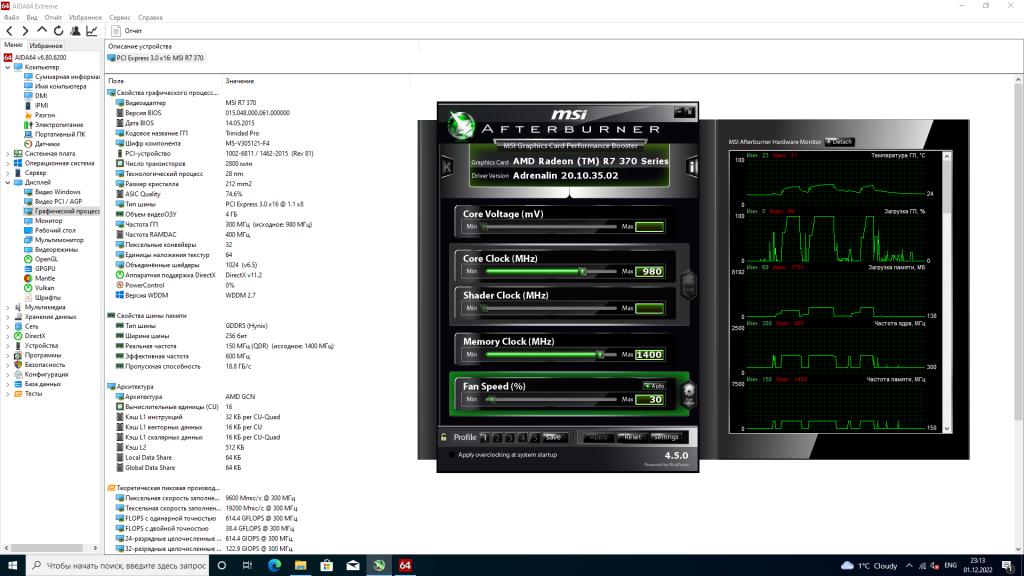Click the back arrow in AIDA64 toolbar
This screenshot has height=576, width=1024.
point(9,31)
